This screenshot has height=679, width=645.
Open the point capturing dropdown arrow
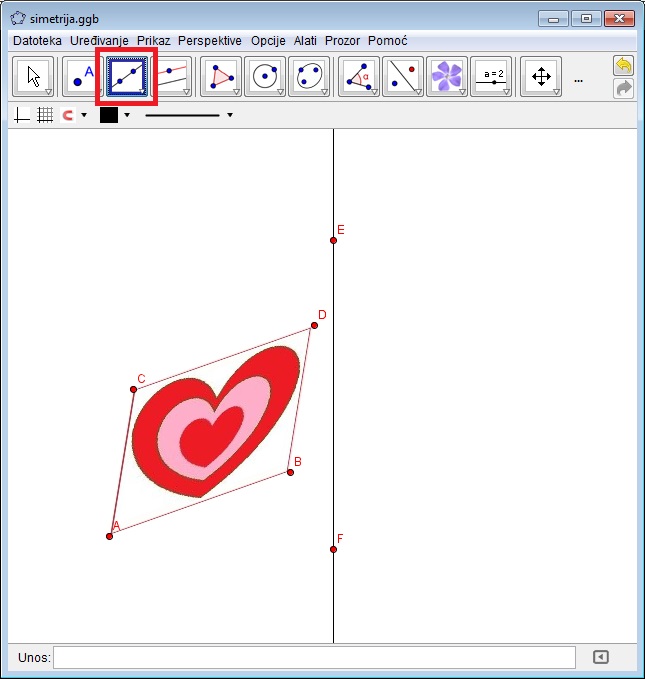84,115
